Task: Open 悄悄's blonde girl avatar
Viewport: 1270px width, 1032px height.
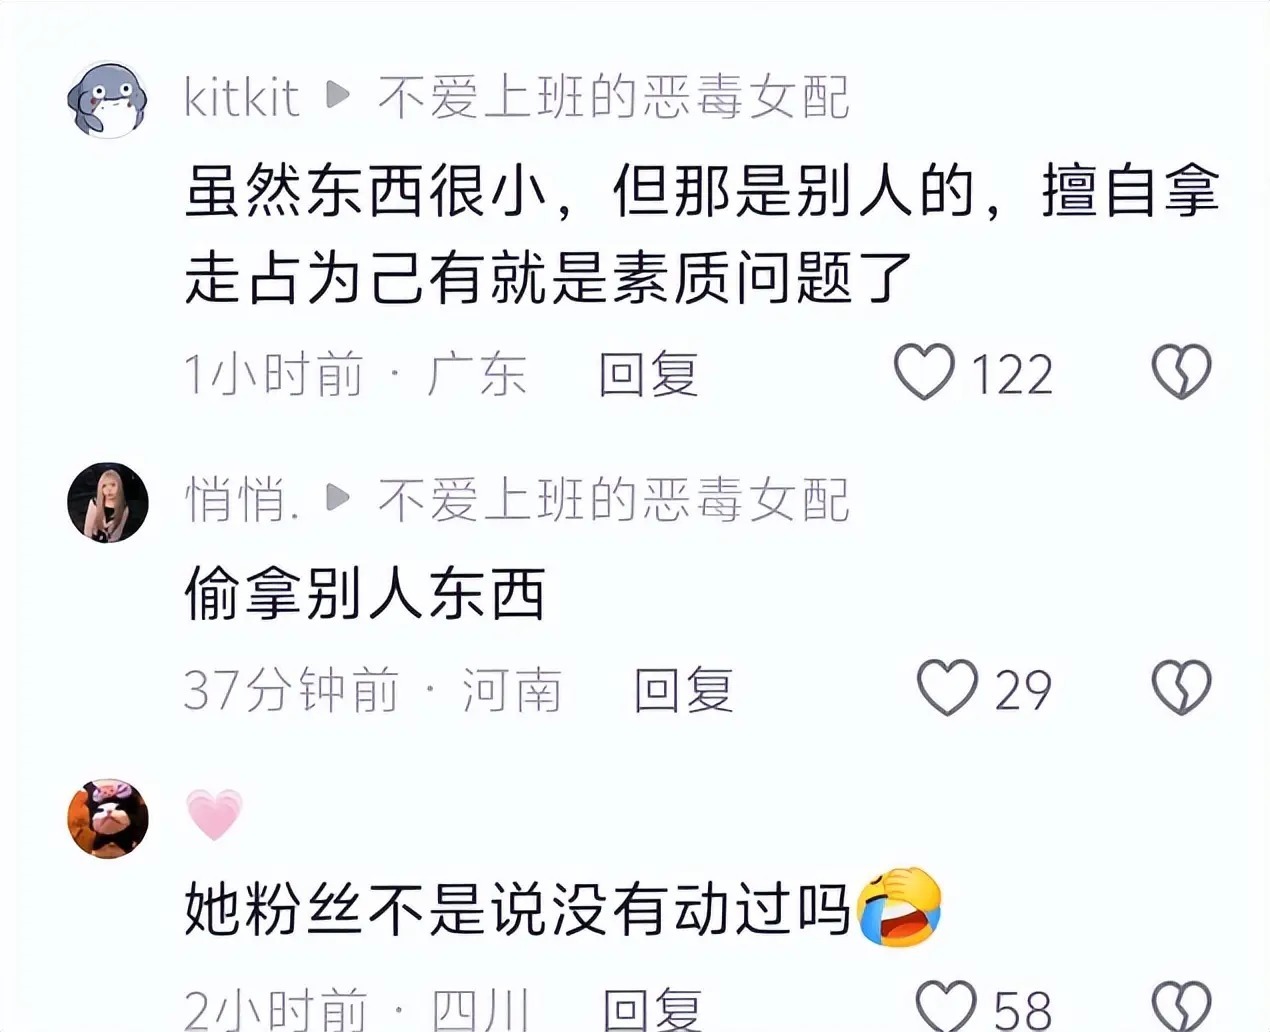Action: coord(107,503)
